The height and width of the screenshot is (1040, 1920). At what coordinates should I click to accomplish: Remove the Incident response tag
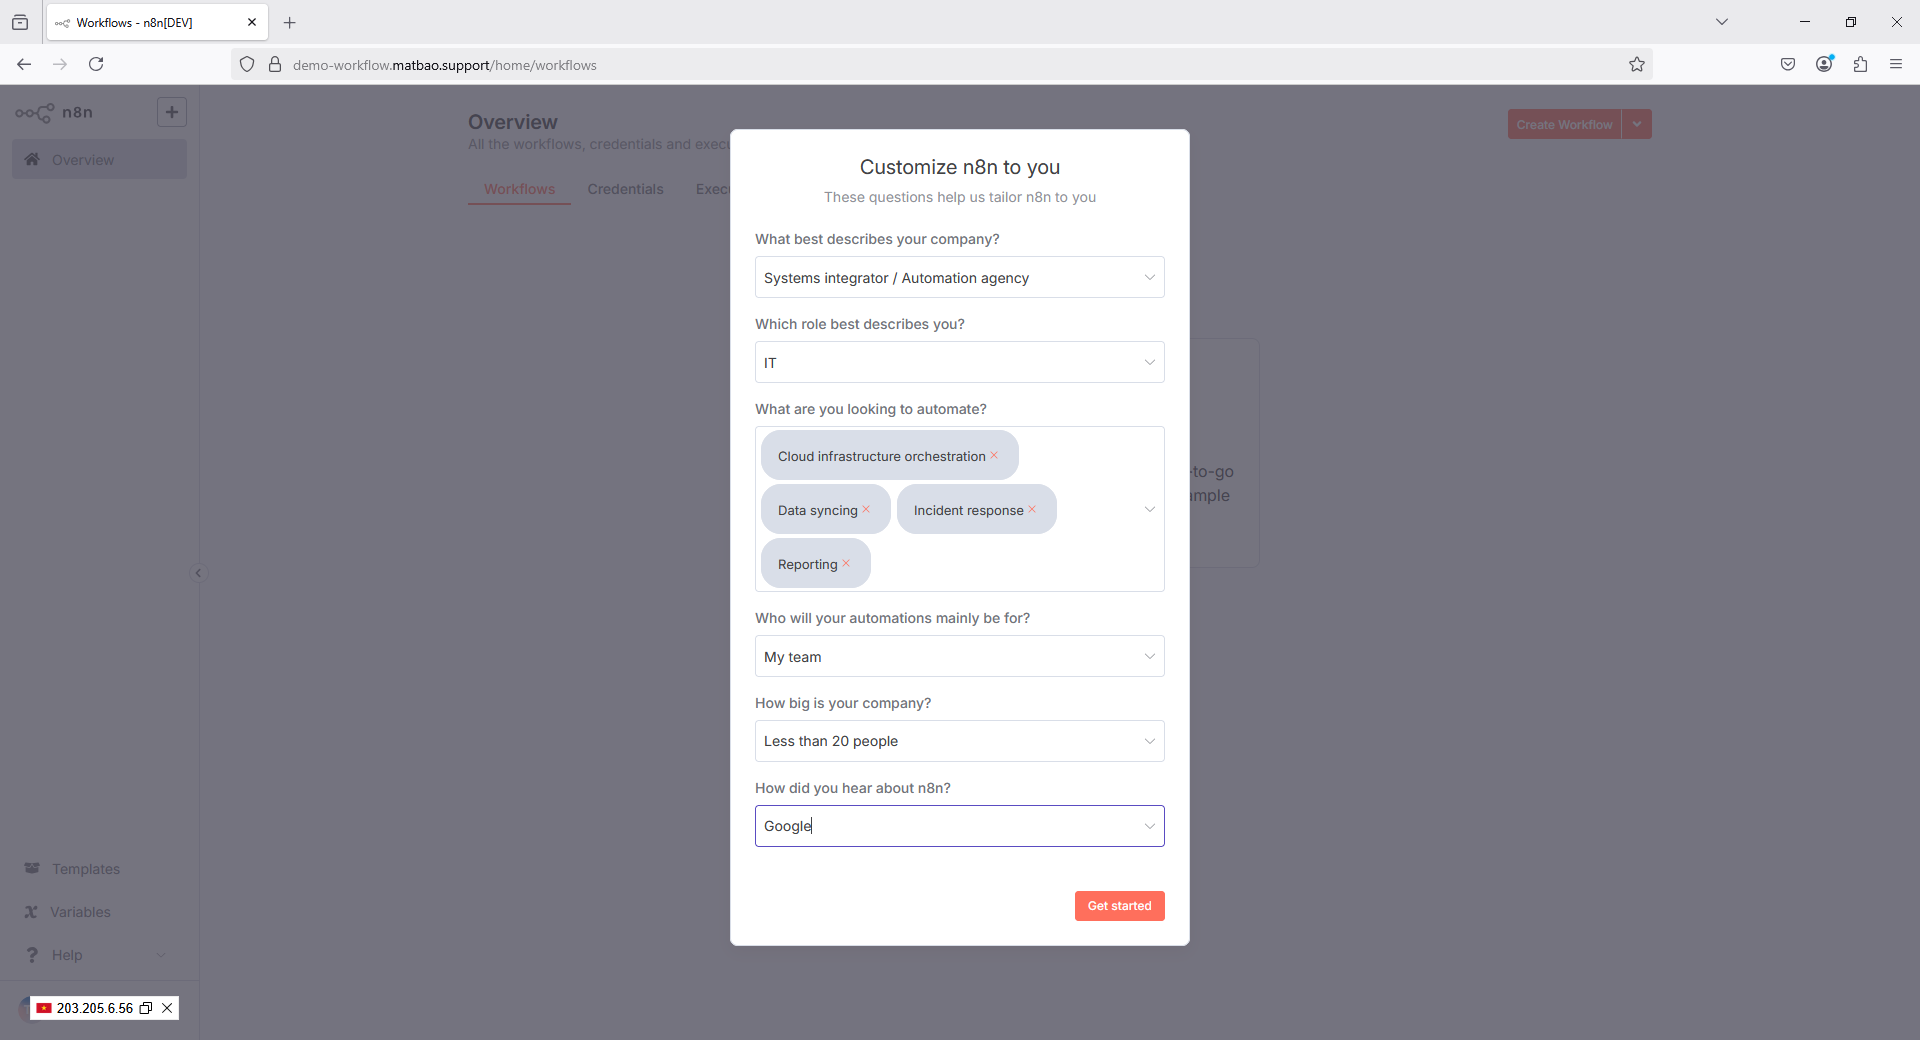[x=1032, y=510]
